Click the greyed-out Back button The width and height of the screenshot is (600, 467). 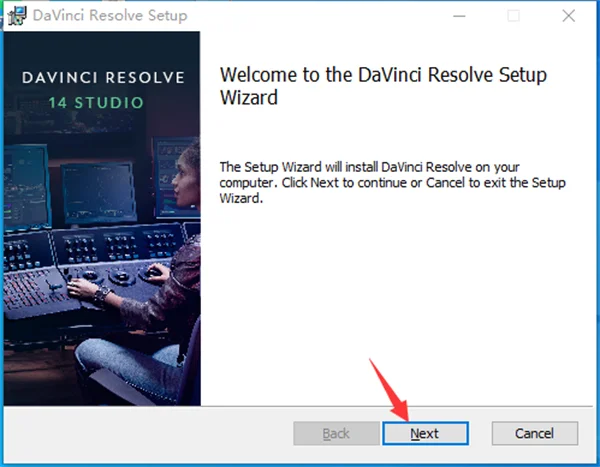click(x=336, y=433)
